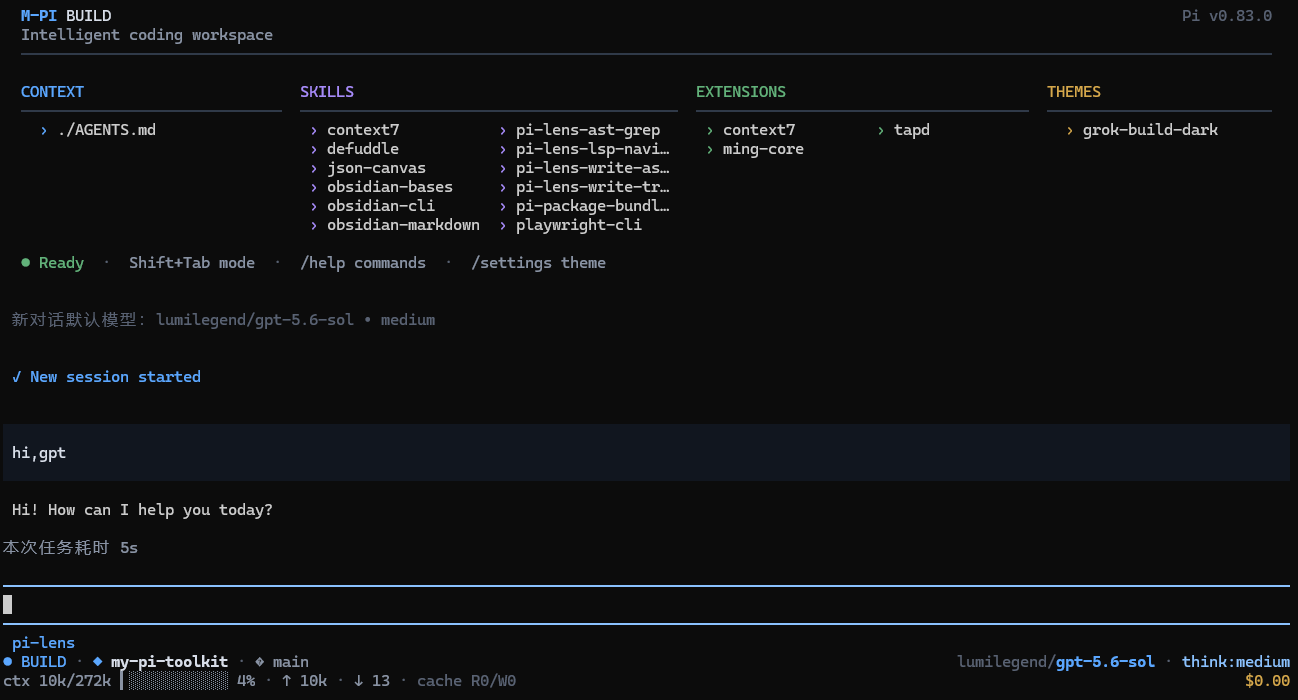This screenshot has height=700, width=1298.
Task: Click the /help commands hint
Action: pyautogui.click(x=363, y=263)
